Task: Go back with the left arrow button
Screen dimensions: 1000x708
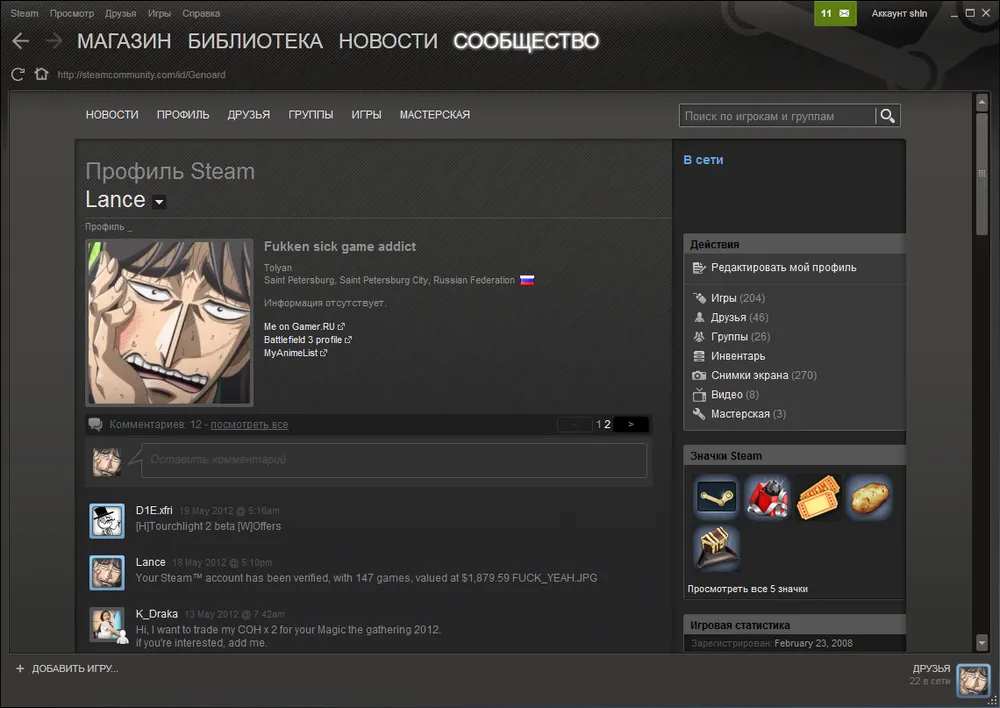Action: [20, 41]
